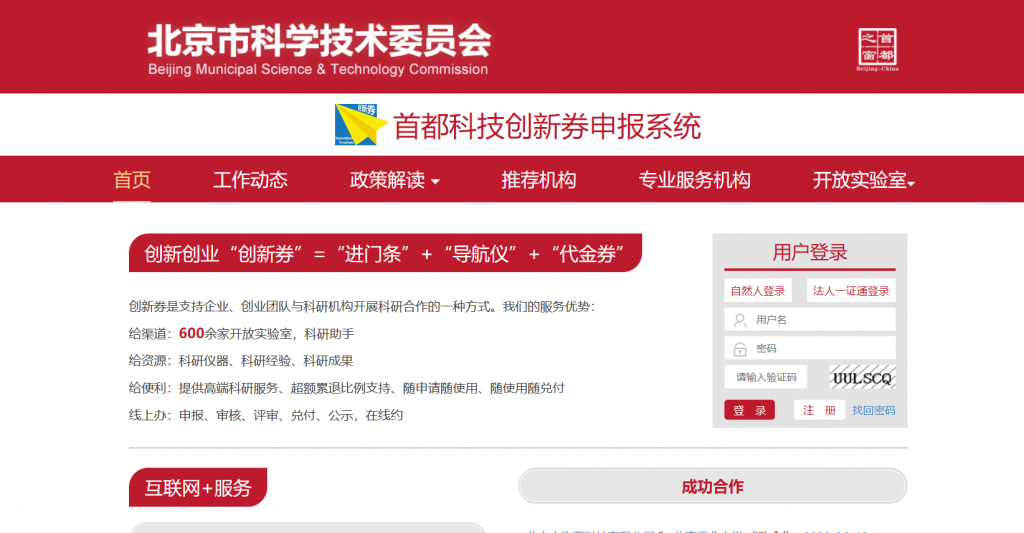Expand the 政策解读 dropdown menu
1024x533 pixels.
pos(394,180)
